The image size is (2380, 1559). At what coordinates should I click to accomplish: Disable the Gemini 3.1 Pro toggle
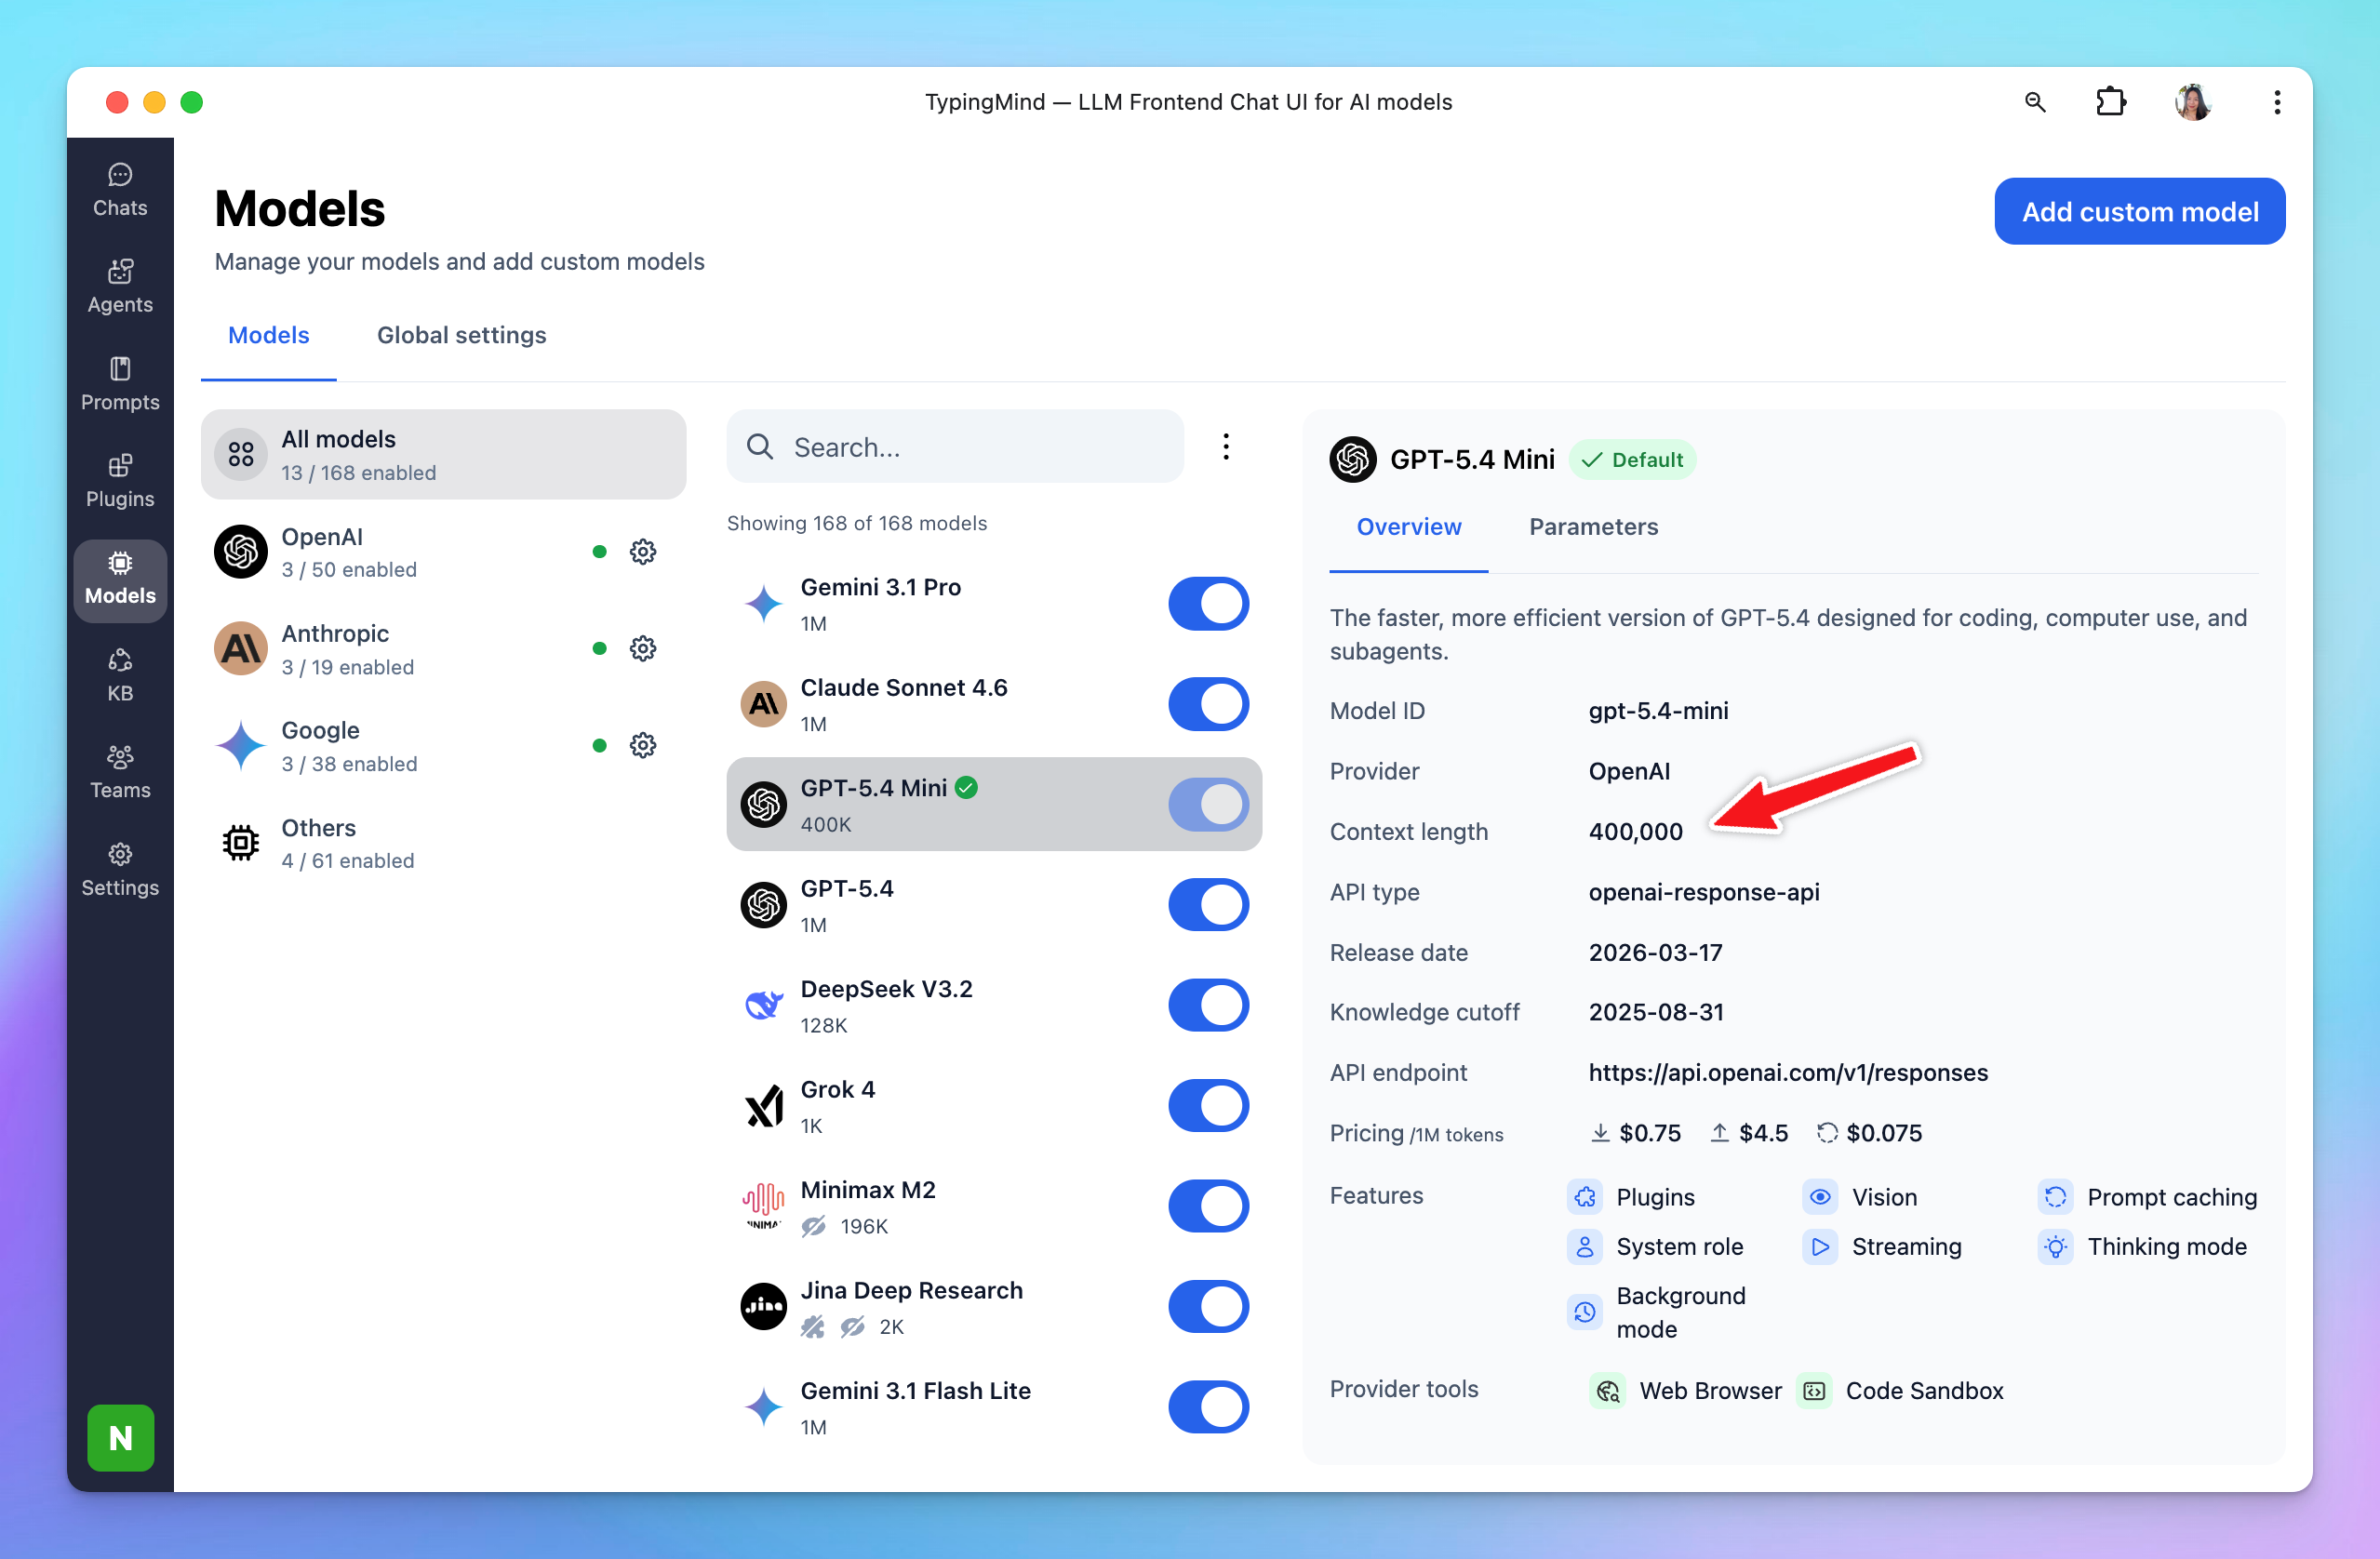tap(1208, 604)
